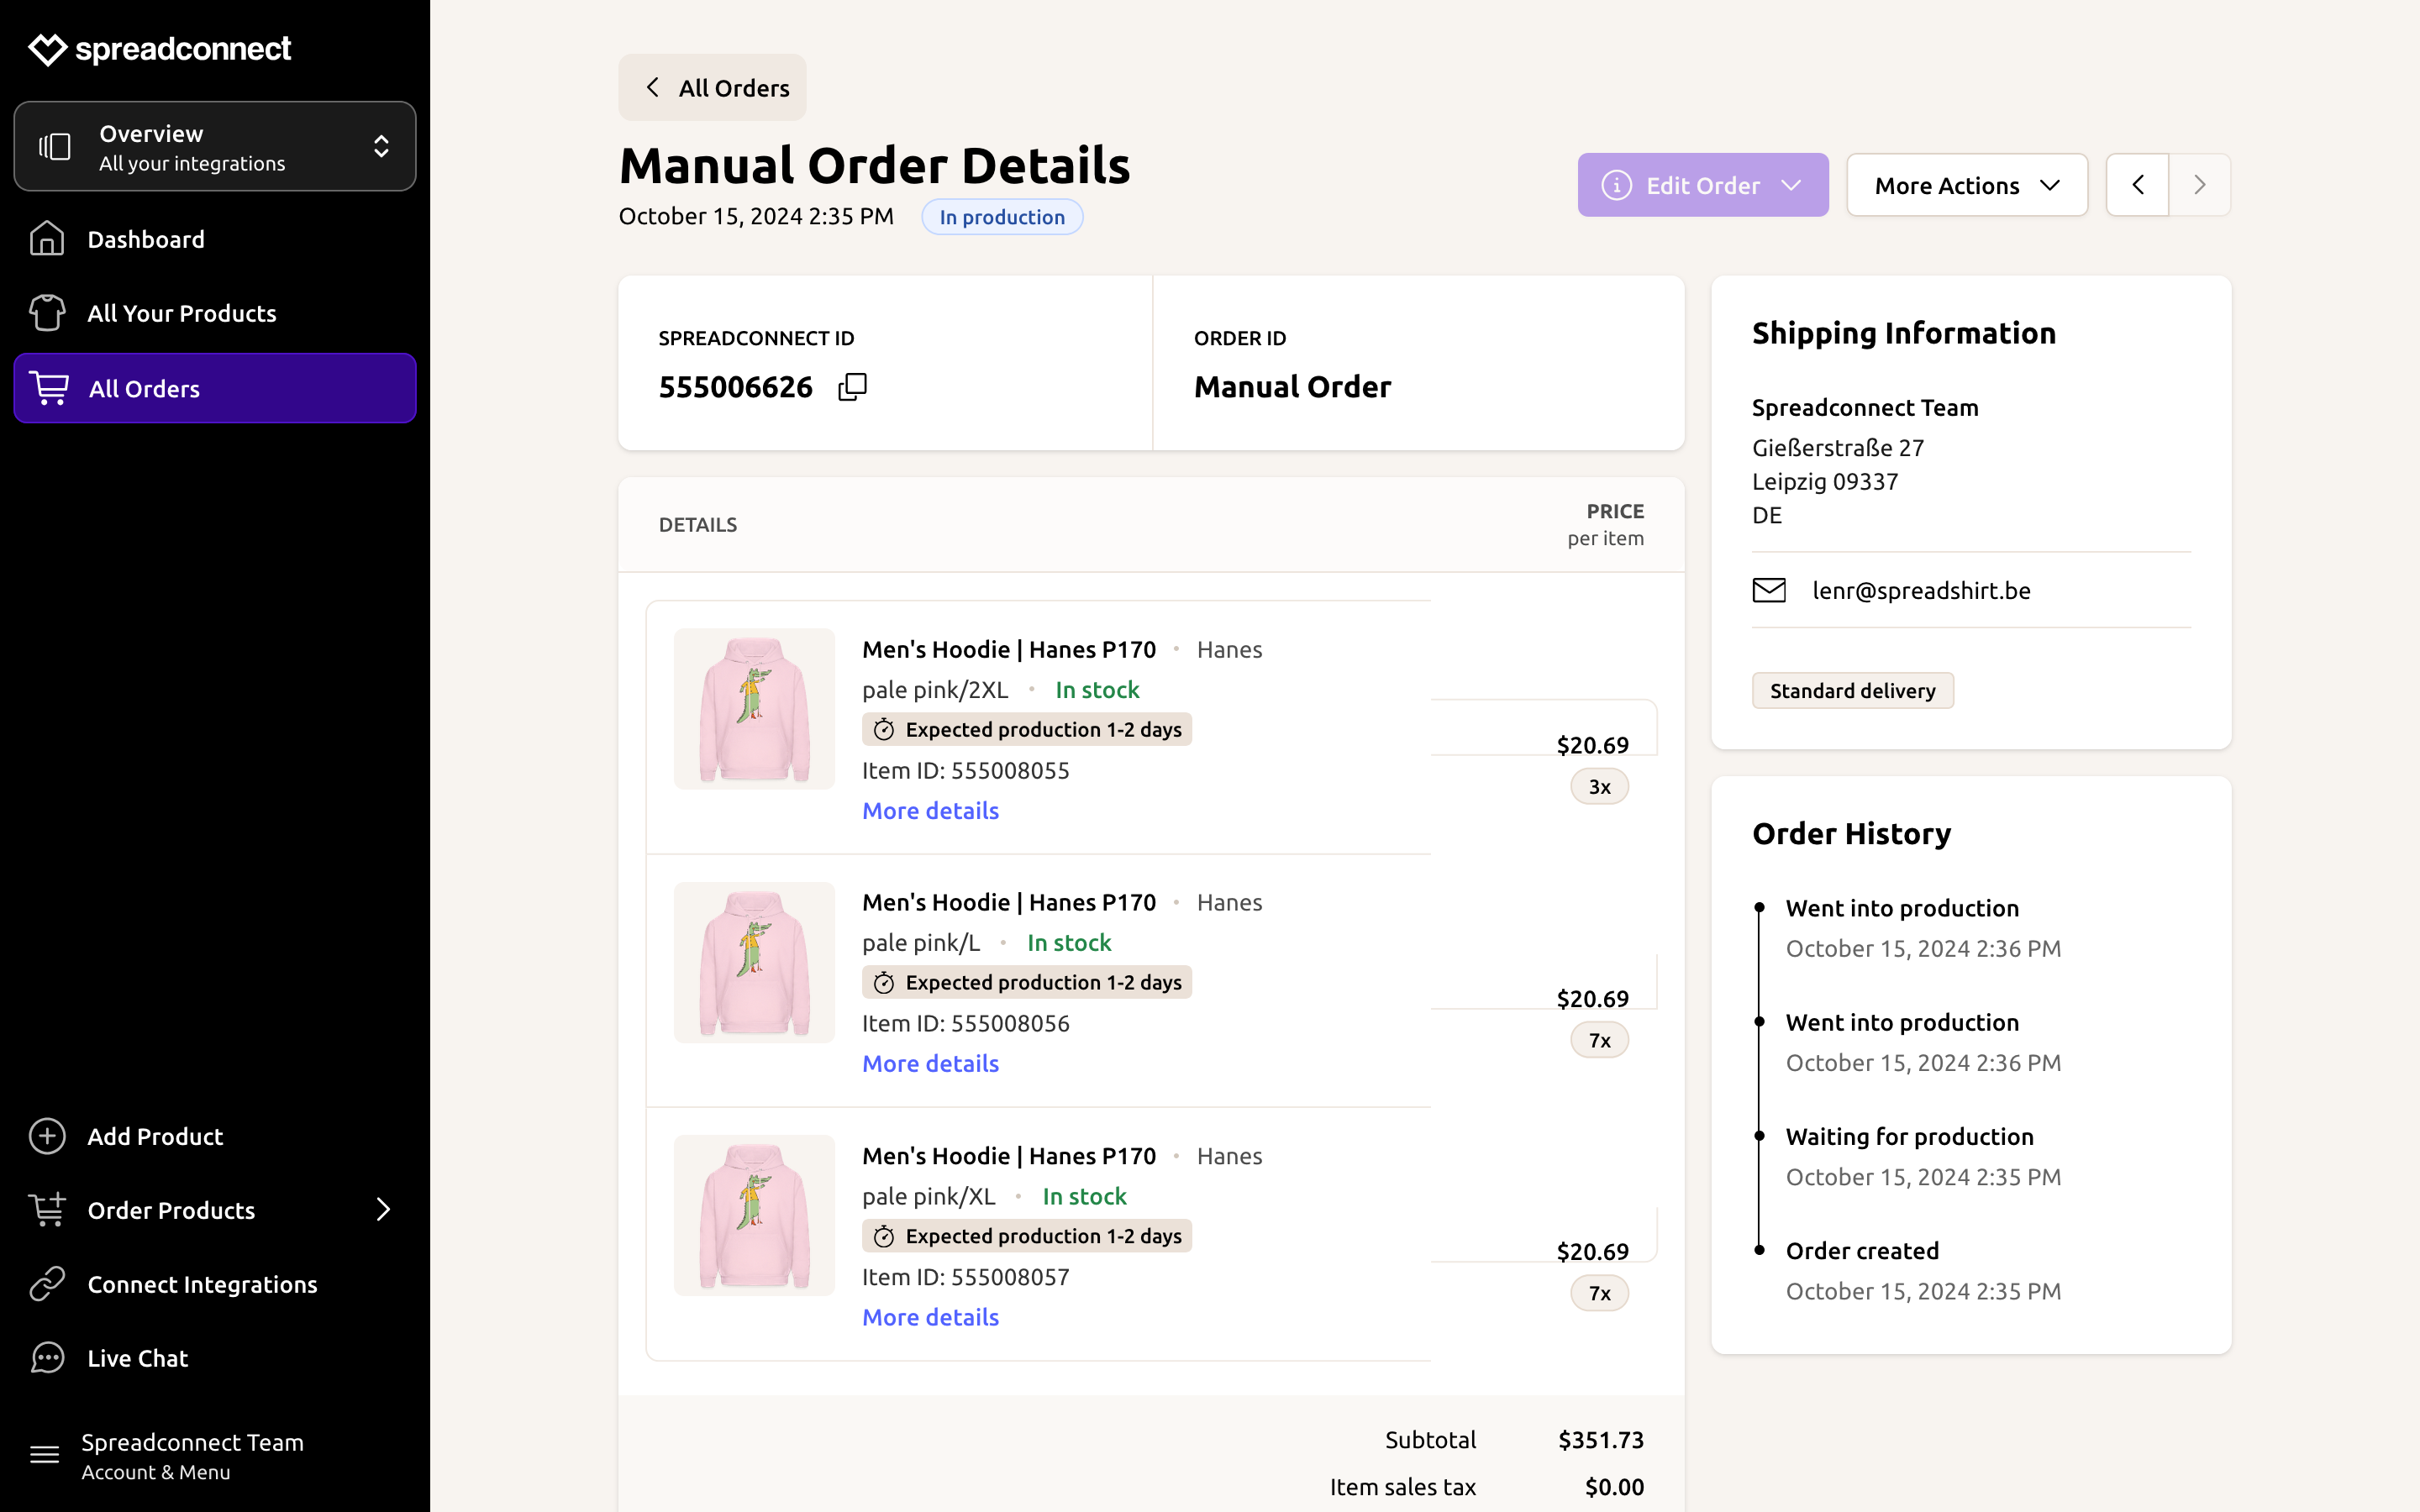Open pale pink/XL hoodie thumbnail
Viewport: 2420px width, 1512px height.
tap(754, 1215)
